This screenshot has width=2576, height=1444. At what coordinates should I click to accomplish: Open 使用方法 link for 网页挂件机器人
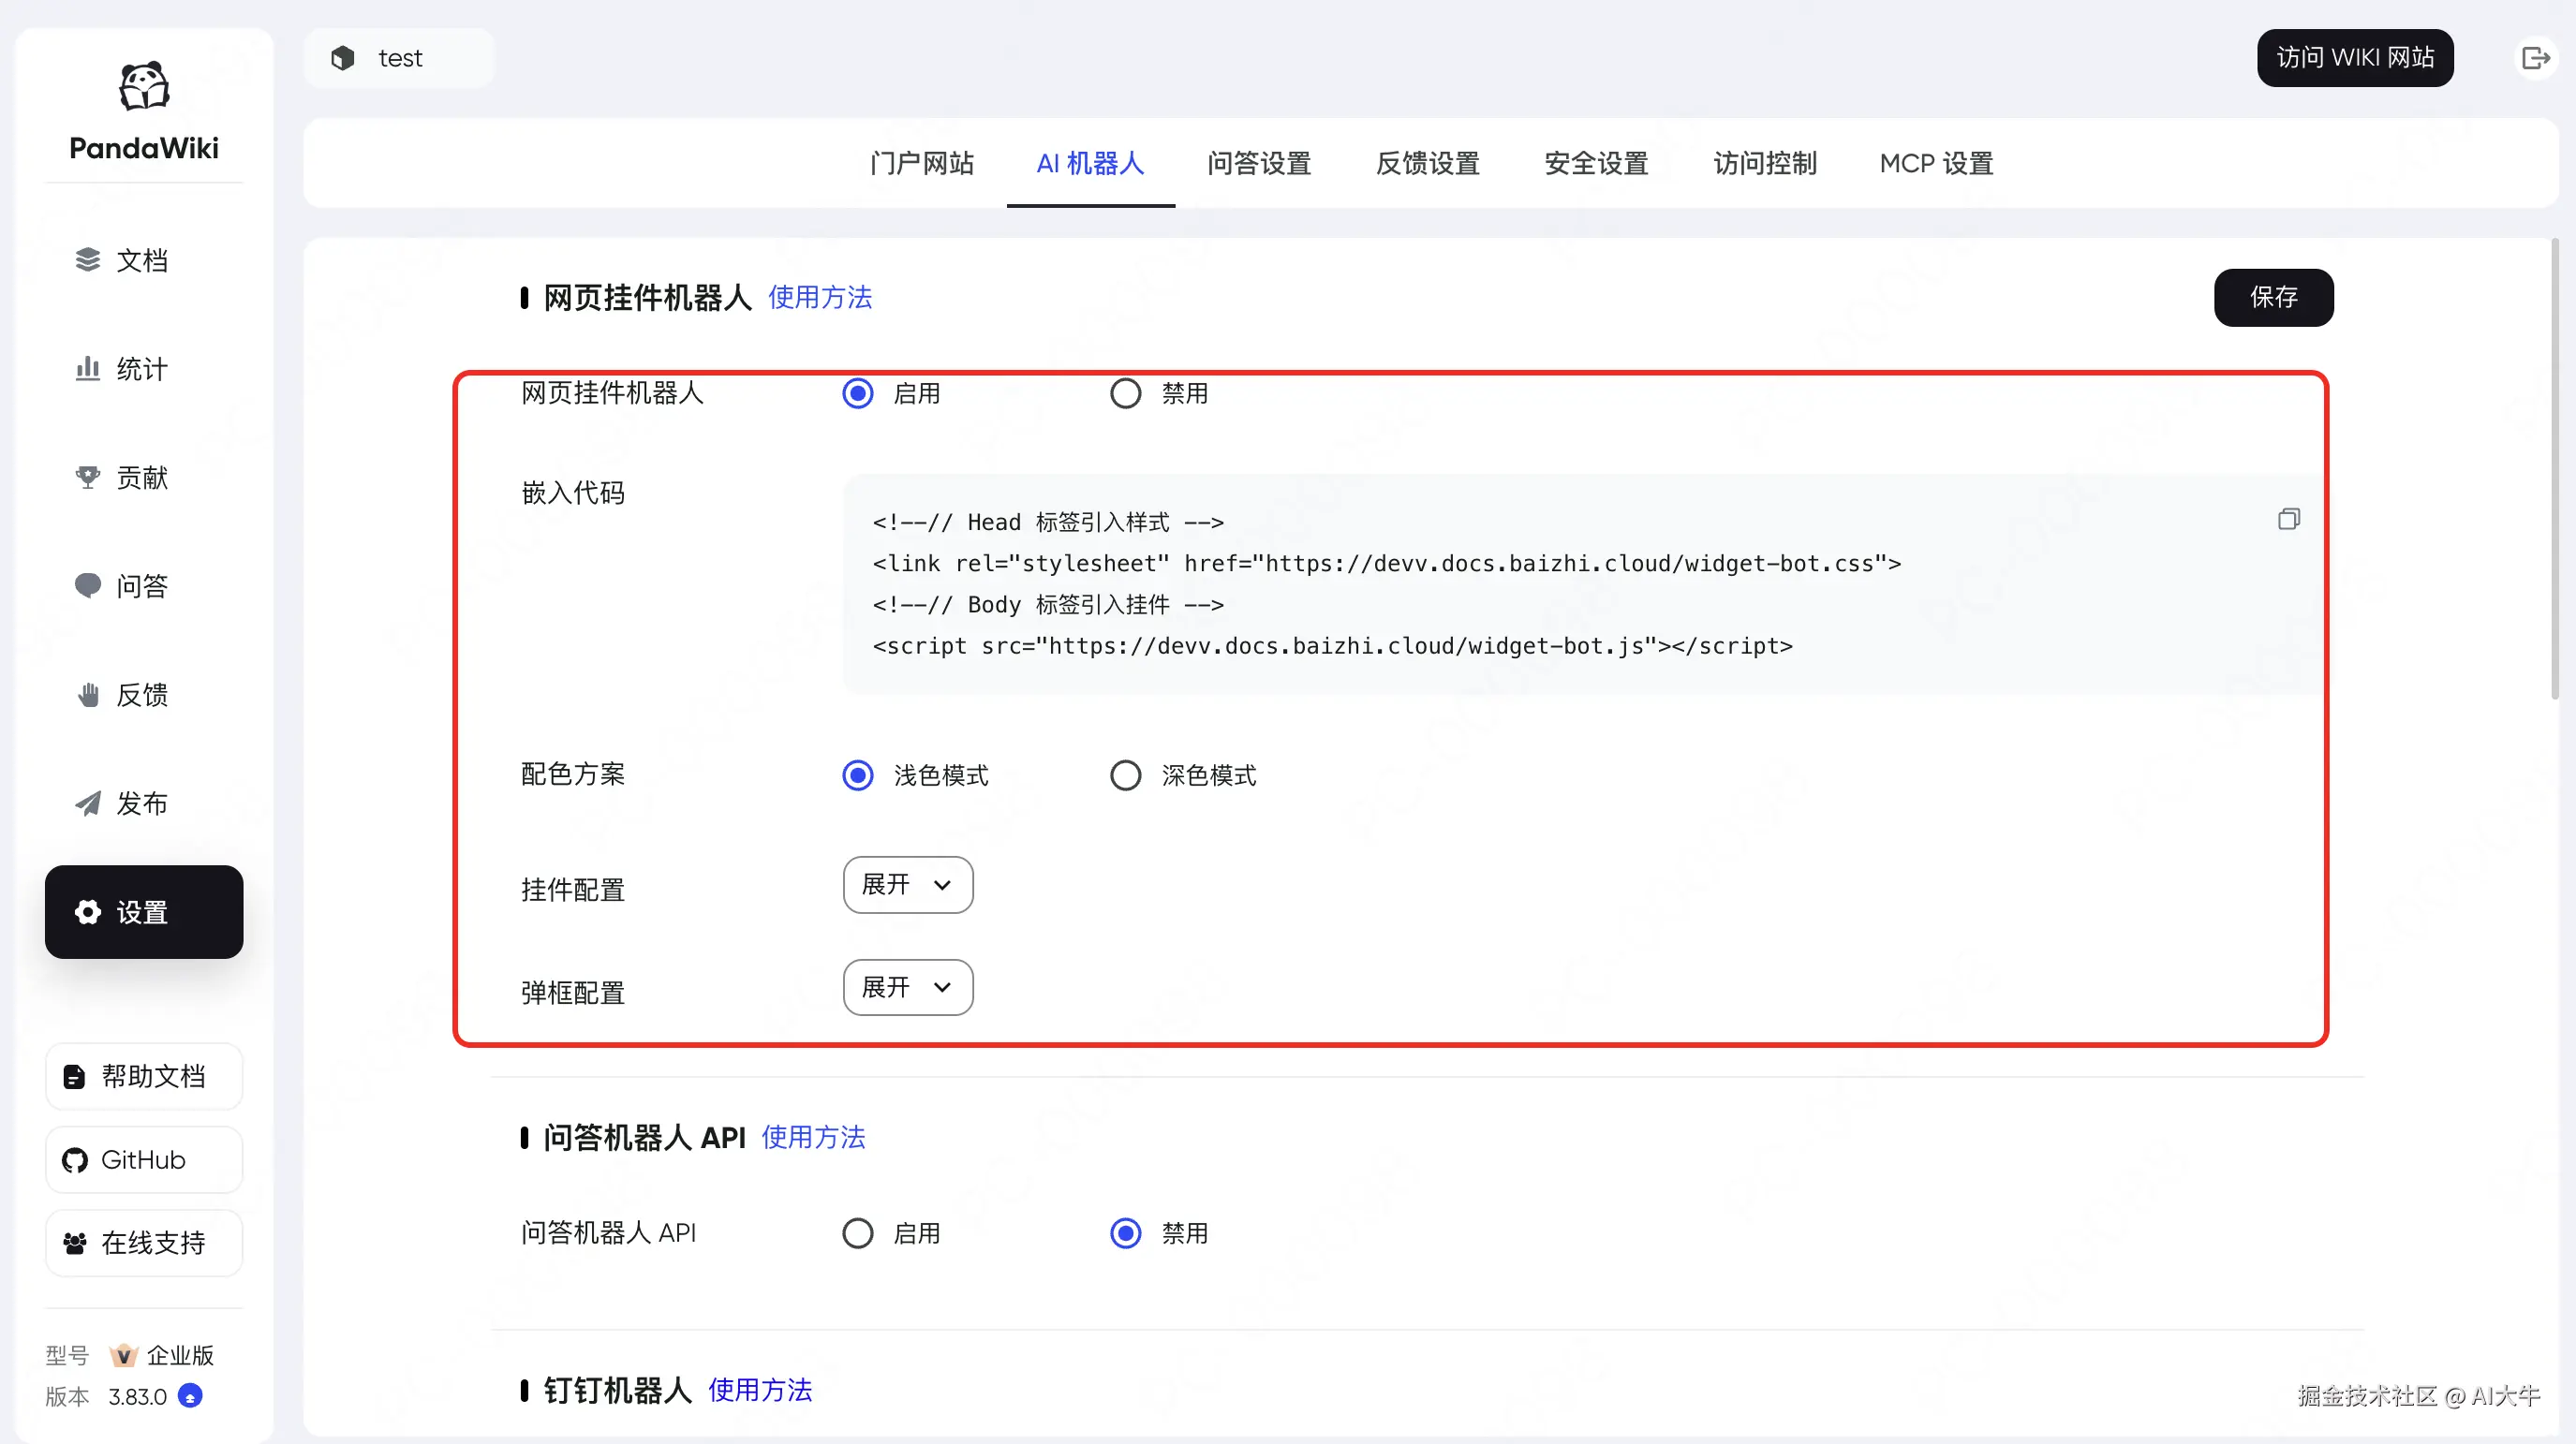(819, 297)
